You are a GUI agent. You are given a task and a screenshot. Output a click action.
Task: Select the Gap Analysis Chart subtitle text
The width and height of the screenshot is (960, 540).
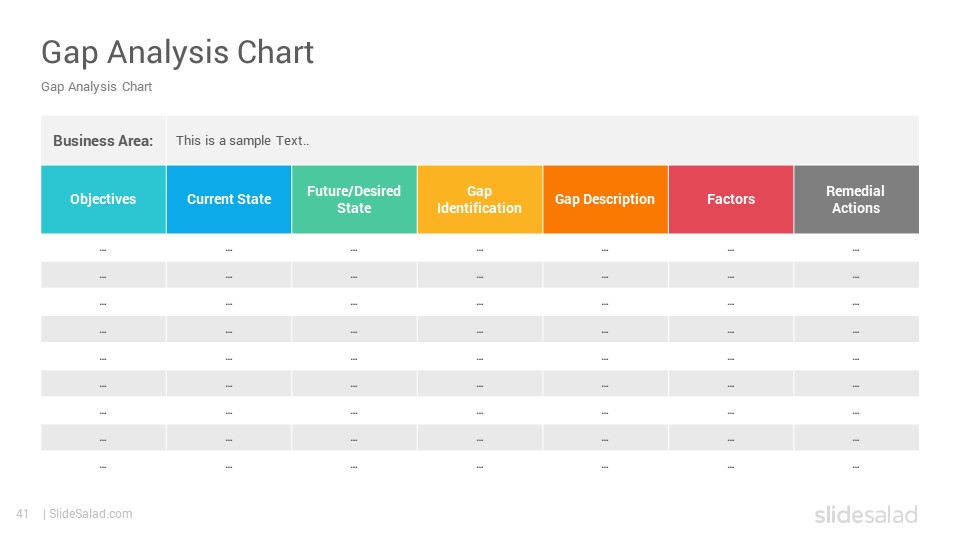click(97, 87)
